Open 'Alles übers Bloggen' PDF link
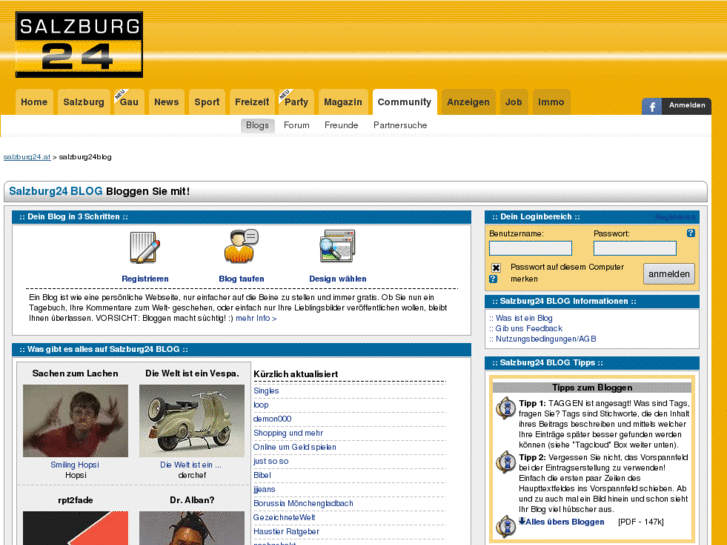The width and height of the screenshot is (727, 545). [x=565, y=522]
